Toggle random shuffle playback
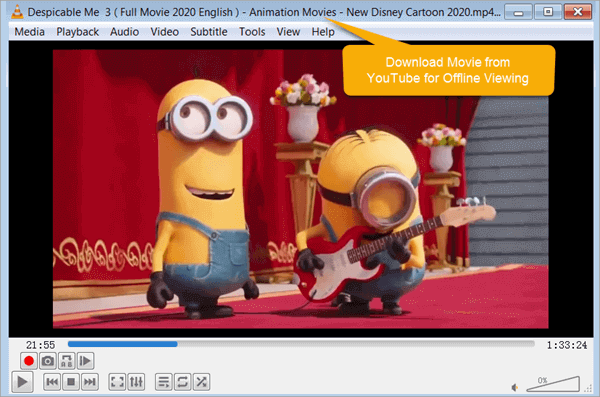Viewport: 600px width, 397px height. [201, 382]
